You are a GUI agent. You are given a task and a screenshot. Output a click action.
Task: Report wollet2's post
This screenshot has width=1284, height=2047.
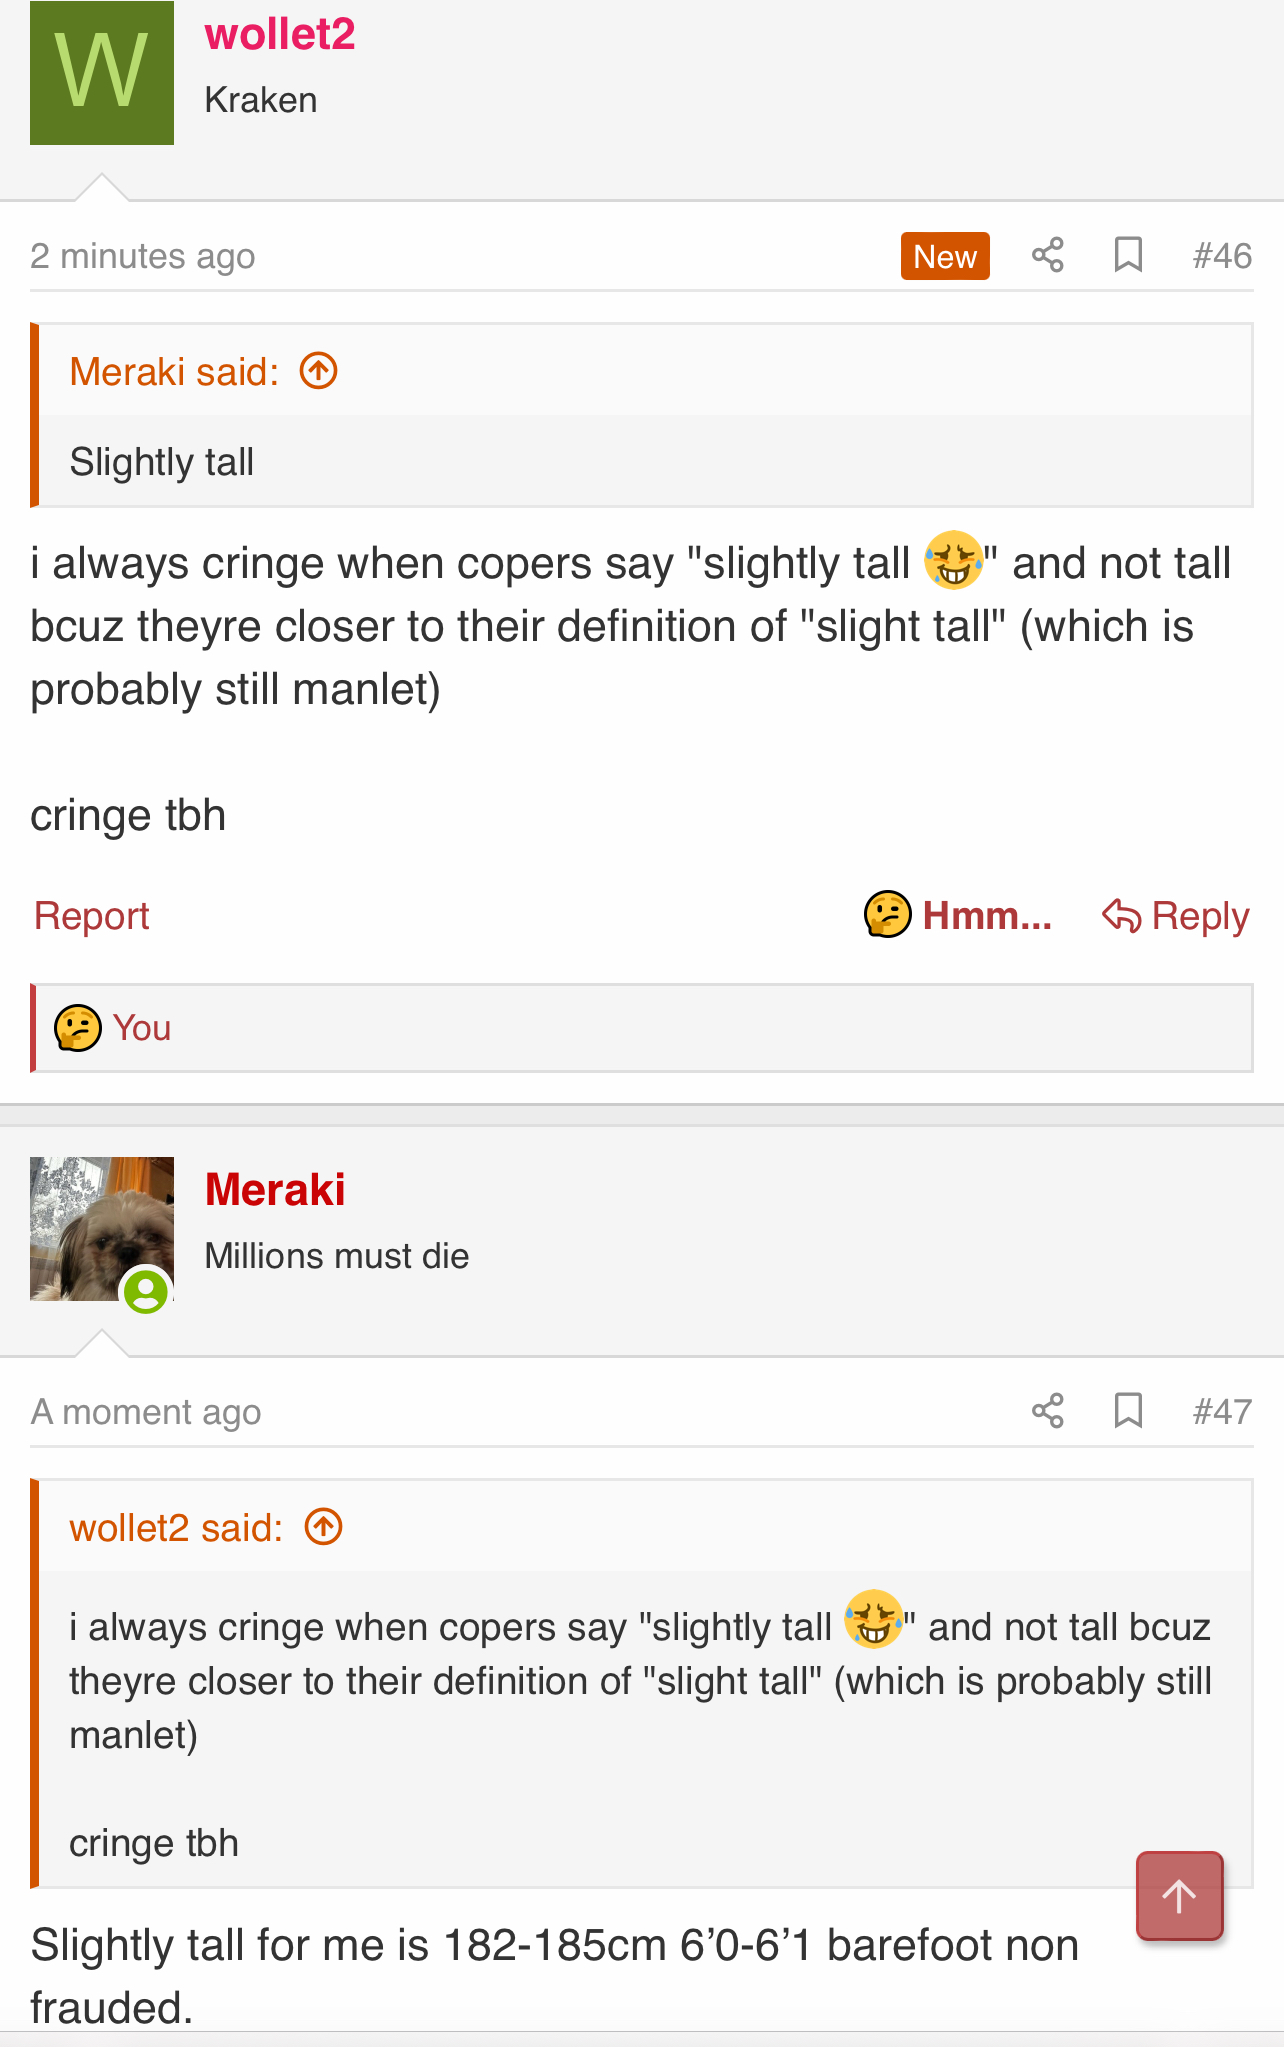coord(92,915)
